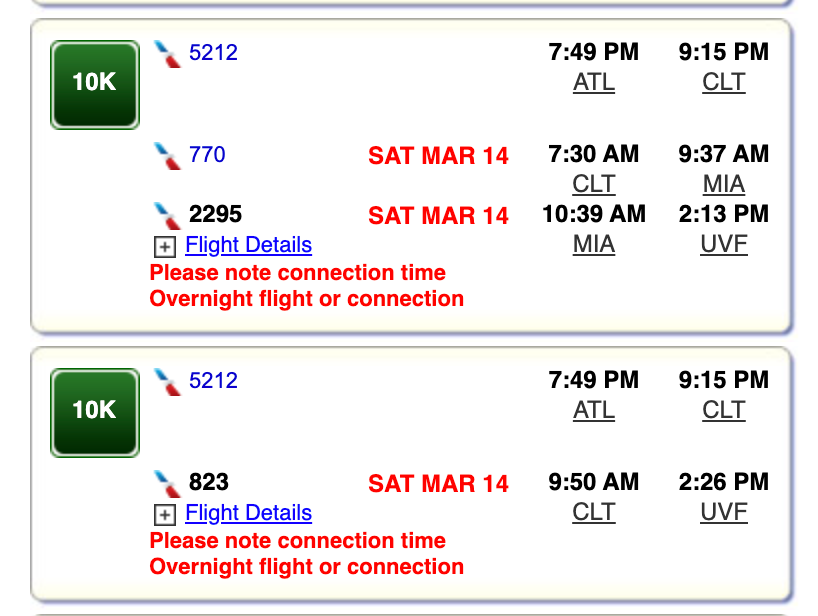Click UVF airport code for flight 2295
The height and width of the screenshot is (616, 818).
(x=723, y=244)
